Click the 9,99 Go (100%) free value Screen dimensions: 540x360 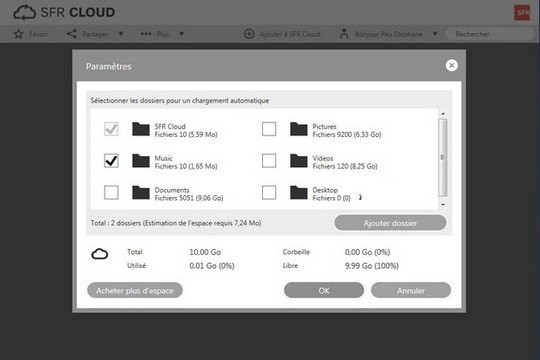point(372,266)
